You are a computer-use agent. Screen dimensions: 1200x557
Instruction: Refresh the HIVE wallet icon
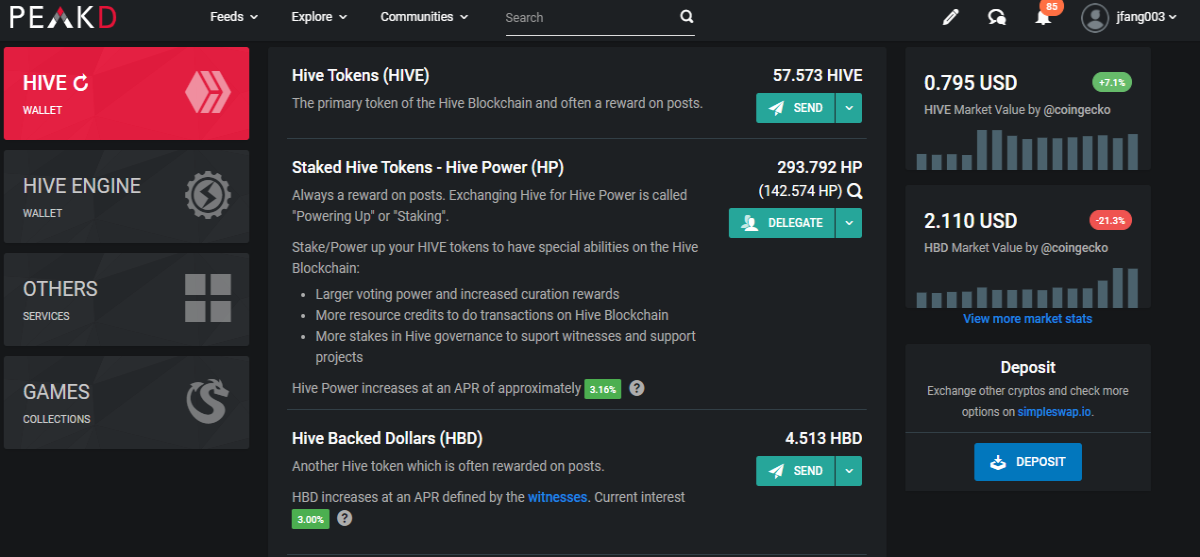click(81, 84)
